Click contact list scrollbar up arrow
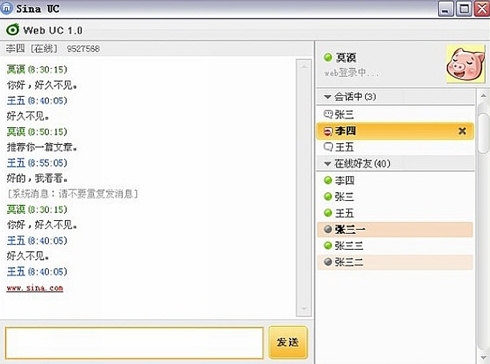 (483, 96)
